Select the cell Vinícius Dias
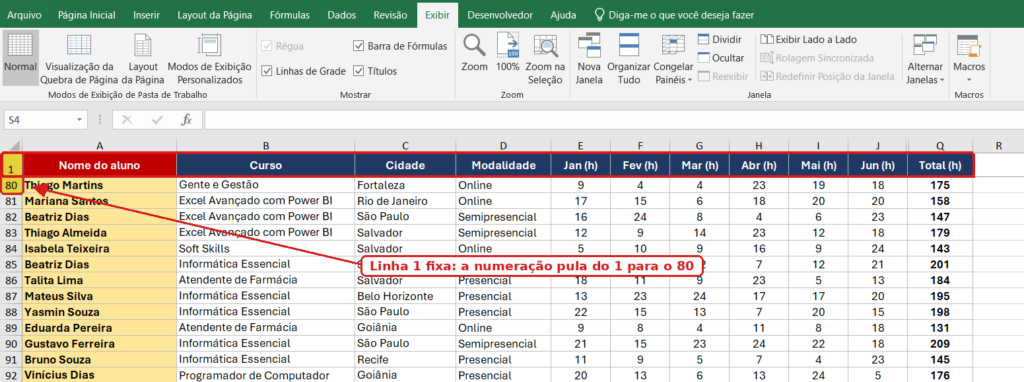 click(x=99, y=375)
